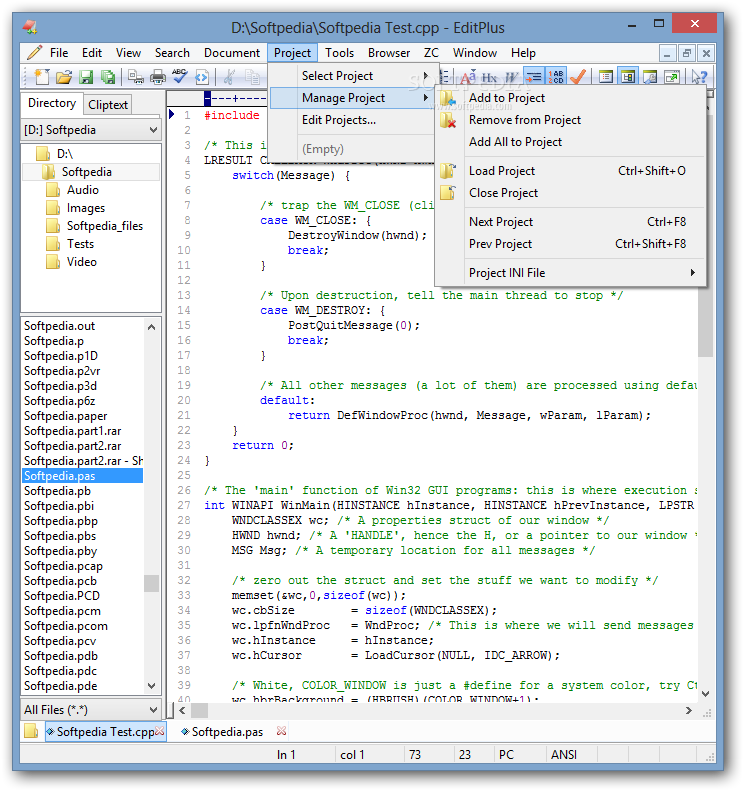The width and height of the screenshot is (744, 791).
Task: Toggle Line Numbers with the 1AB 2CD icon
Action: click(x=556, y=77)
